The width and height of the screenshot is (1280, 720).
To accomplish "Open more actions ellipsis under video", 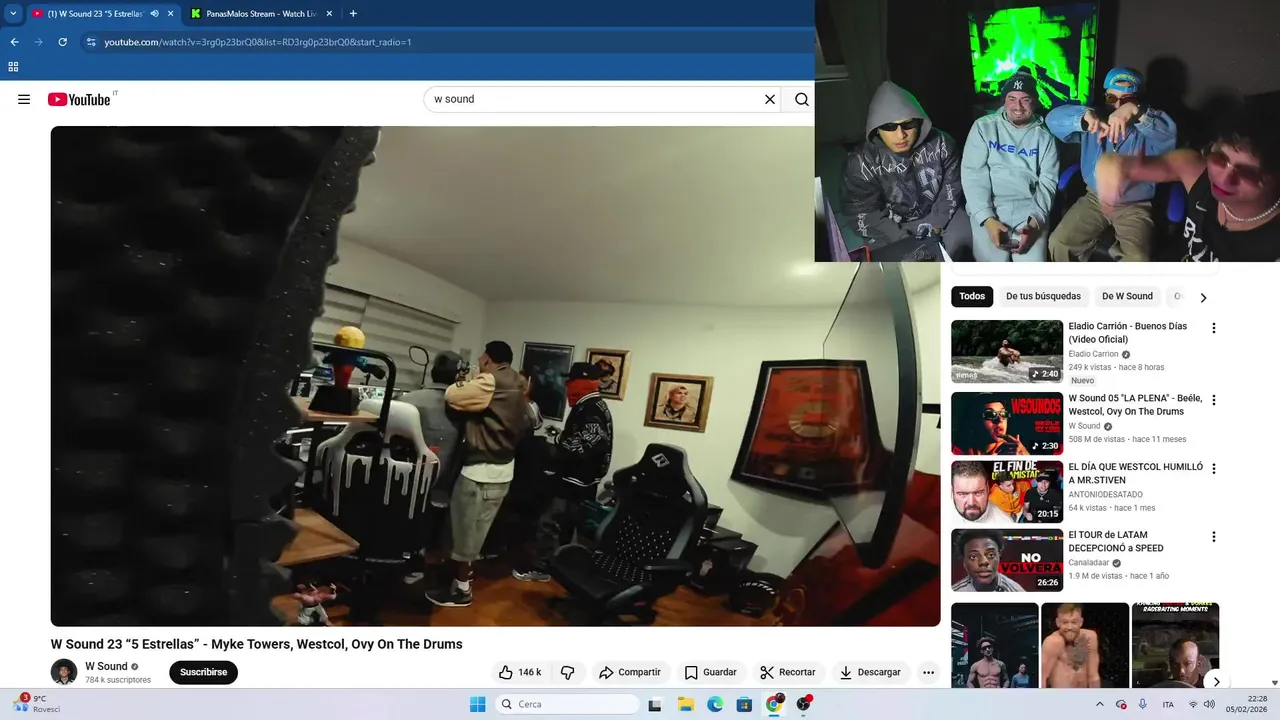I will coord(928,672).
